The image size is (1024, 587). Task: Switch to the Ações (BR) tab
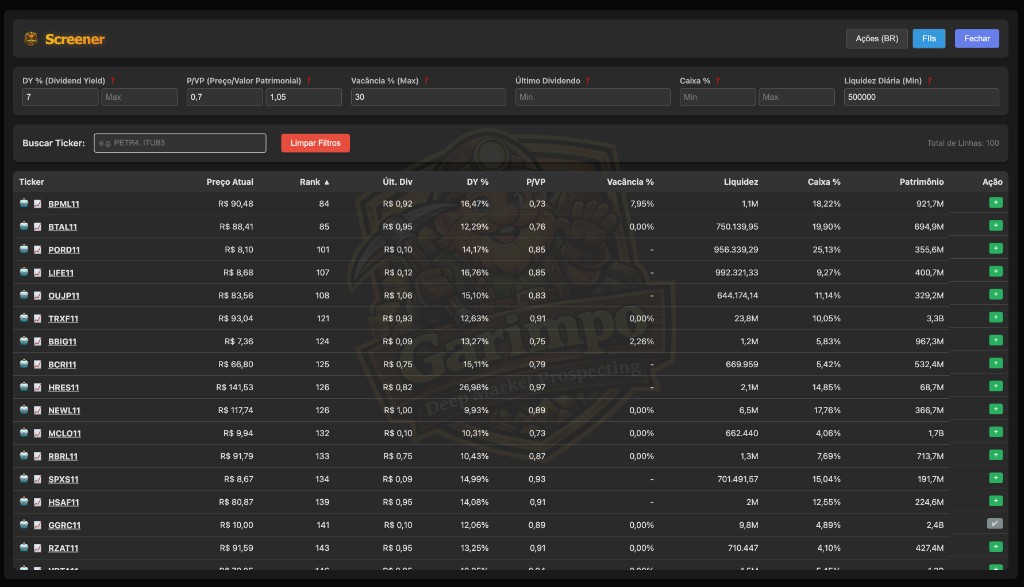coord(876,38)
